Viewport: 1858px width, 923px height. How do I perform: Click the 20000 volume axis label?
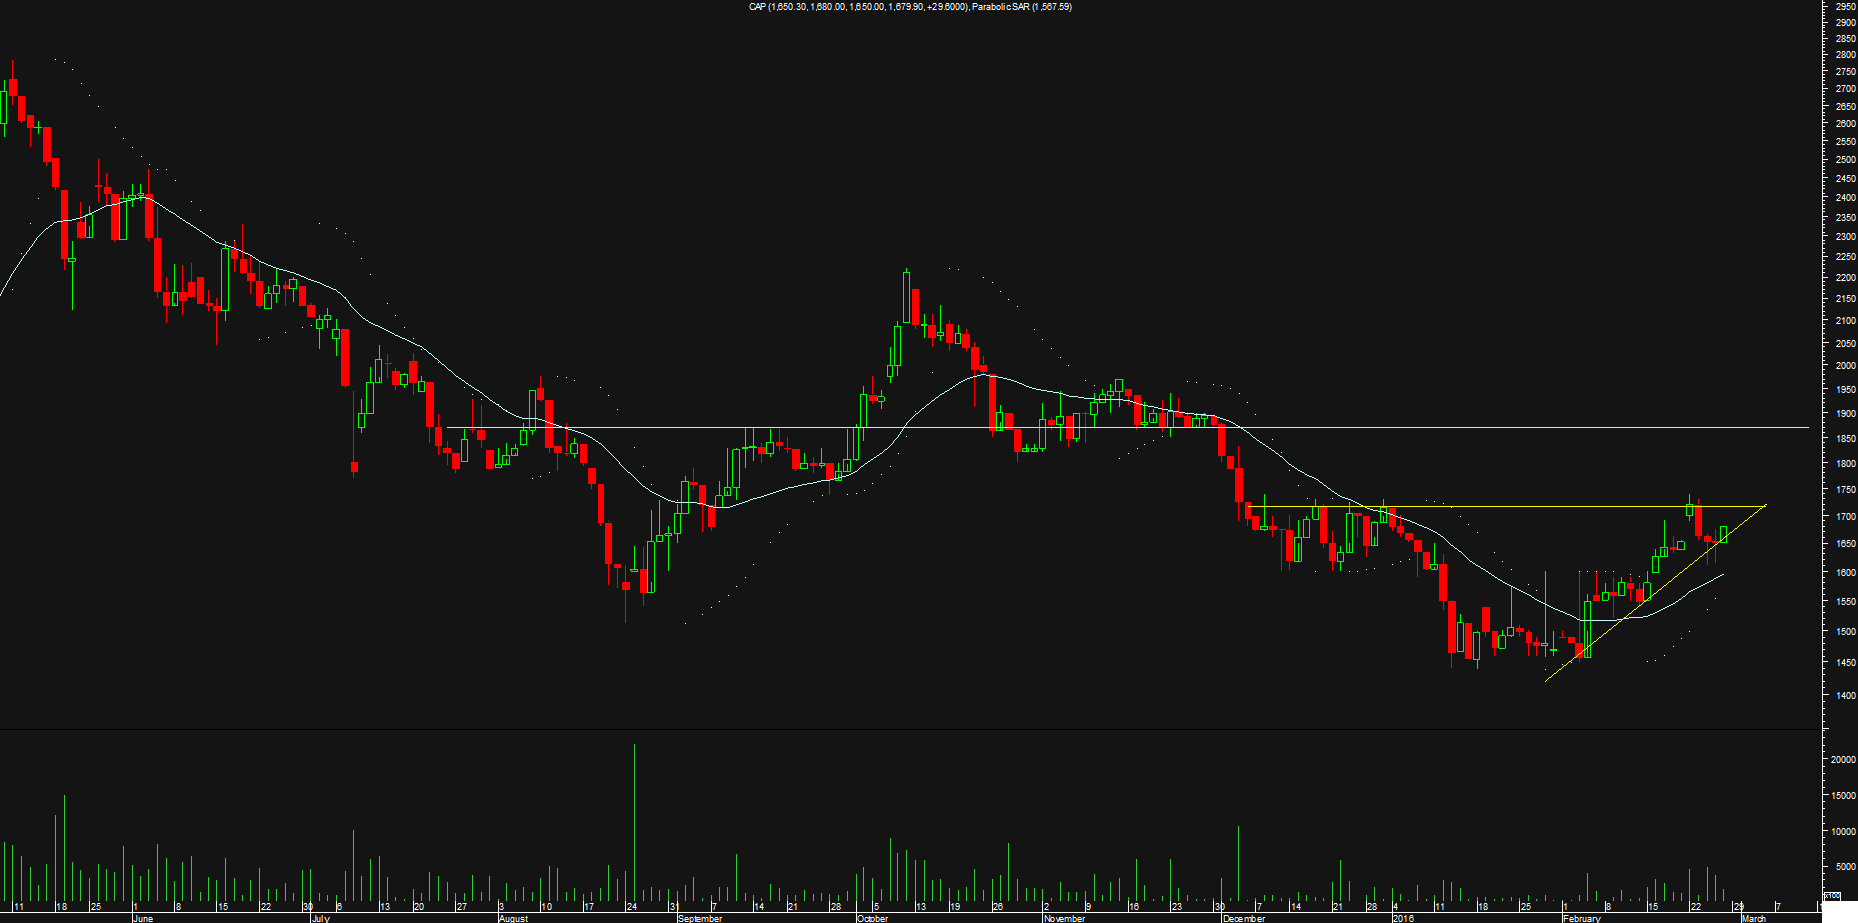[1843, 760]
